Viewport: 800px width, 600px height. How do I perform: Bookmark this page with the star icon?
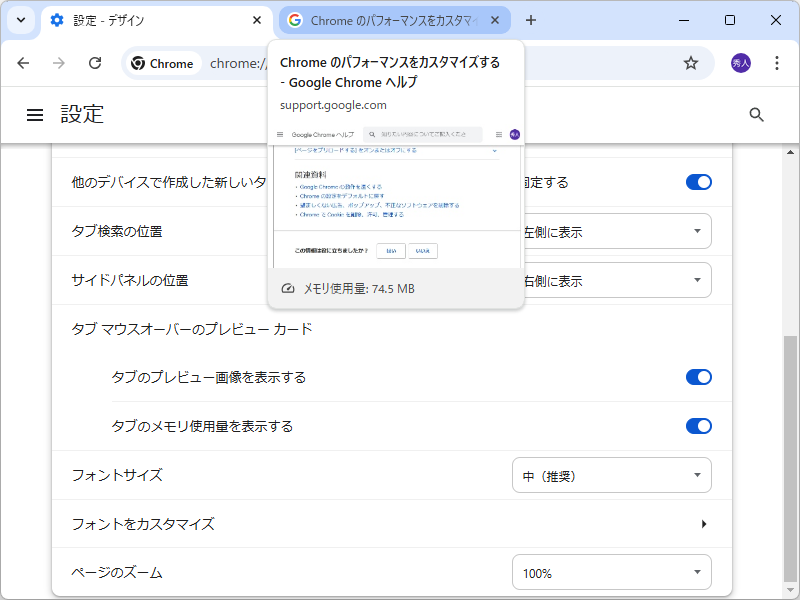tap(691, 62)
